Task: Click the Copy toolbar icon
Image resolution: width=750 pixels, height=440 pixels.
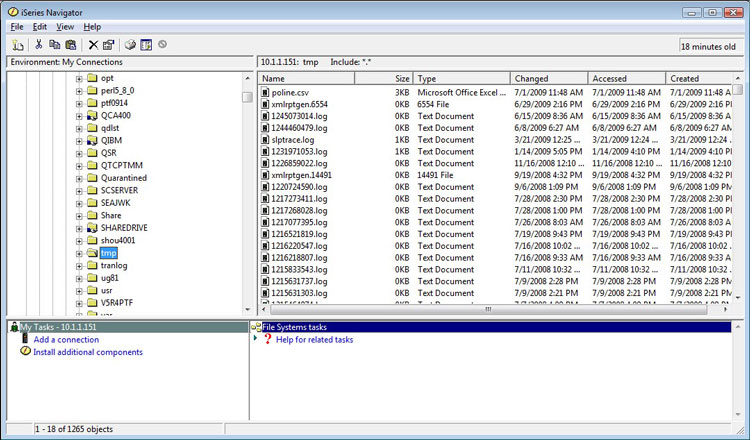Action: [x=55, y=45]
